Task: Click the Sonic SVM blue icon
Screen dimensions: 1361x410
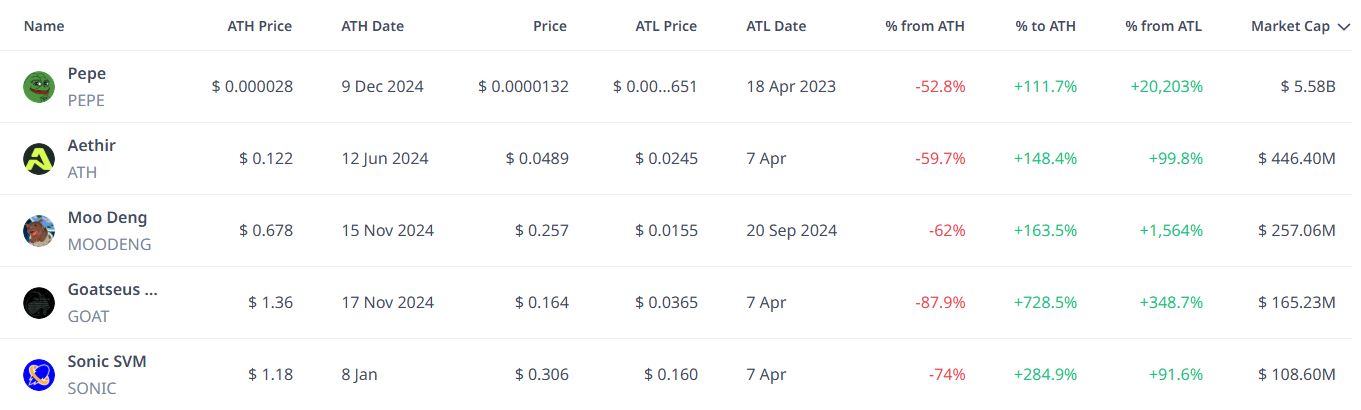Action: tap(39, 375)
